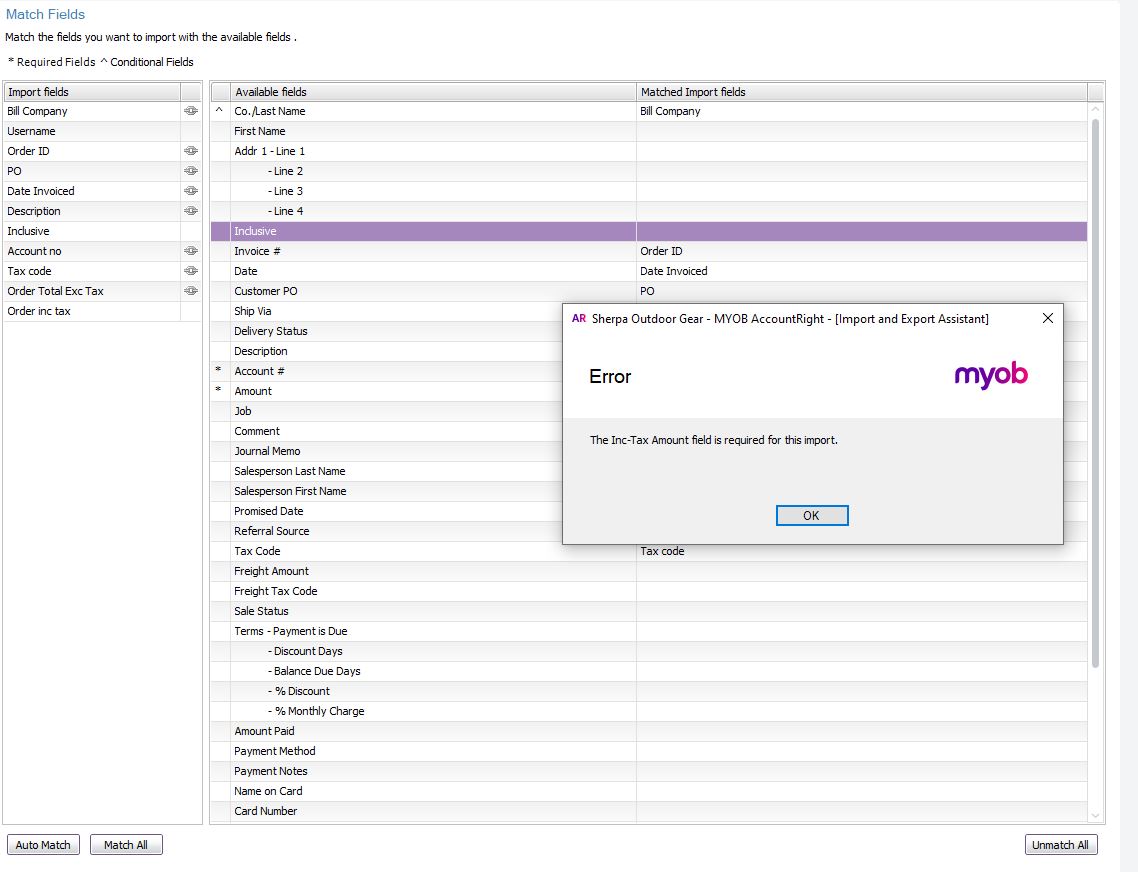The height and width of the screenshot is (872, 1138).
Task: Click OK to dismiss the error
Action: tap(811, 516)
